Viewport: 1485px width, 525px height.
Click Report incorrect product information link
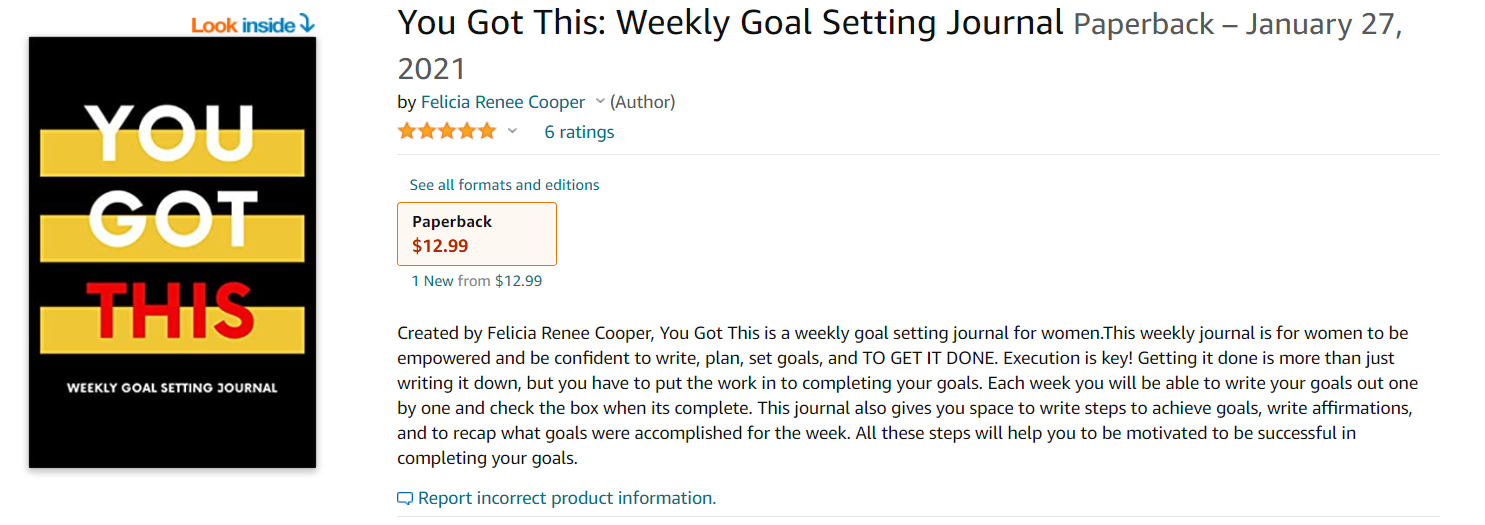pyautogui.click(x=566, y=498)
